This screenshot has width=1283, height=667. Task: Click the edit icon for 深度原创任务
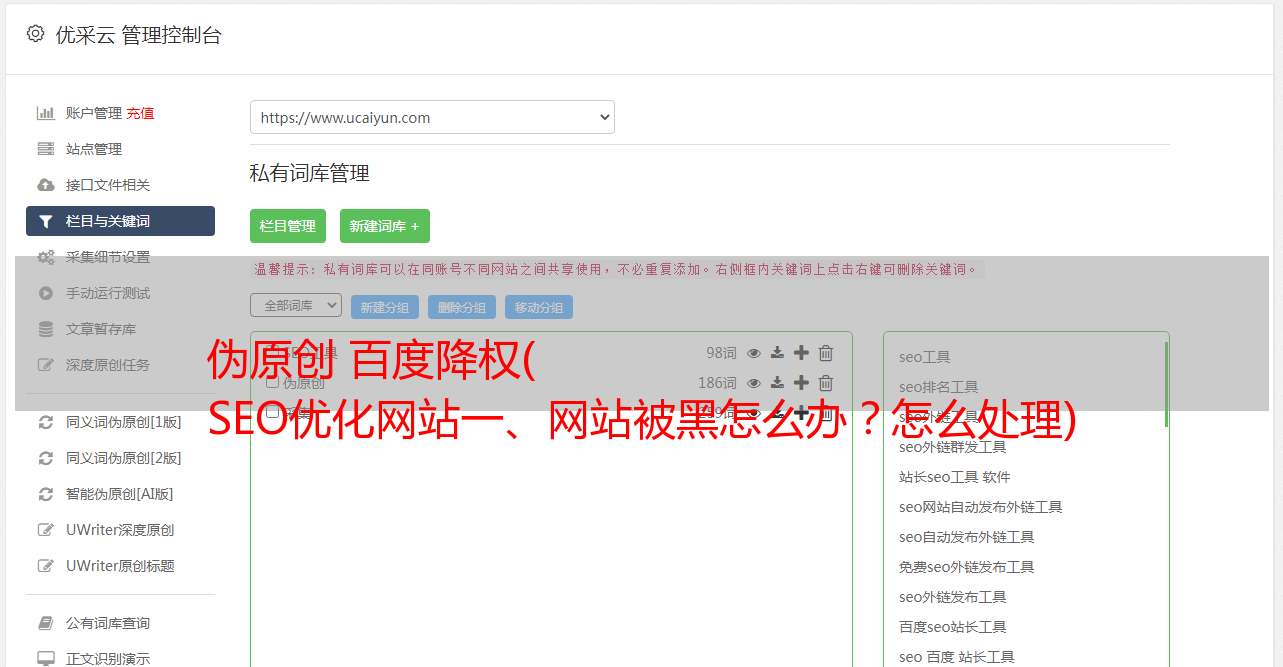click(x=46, y=365)
